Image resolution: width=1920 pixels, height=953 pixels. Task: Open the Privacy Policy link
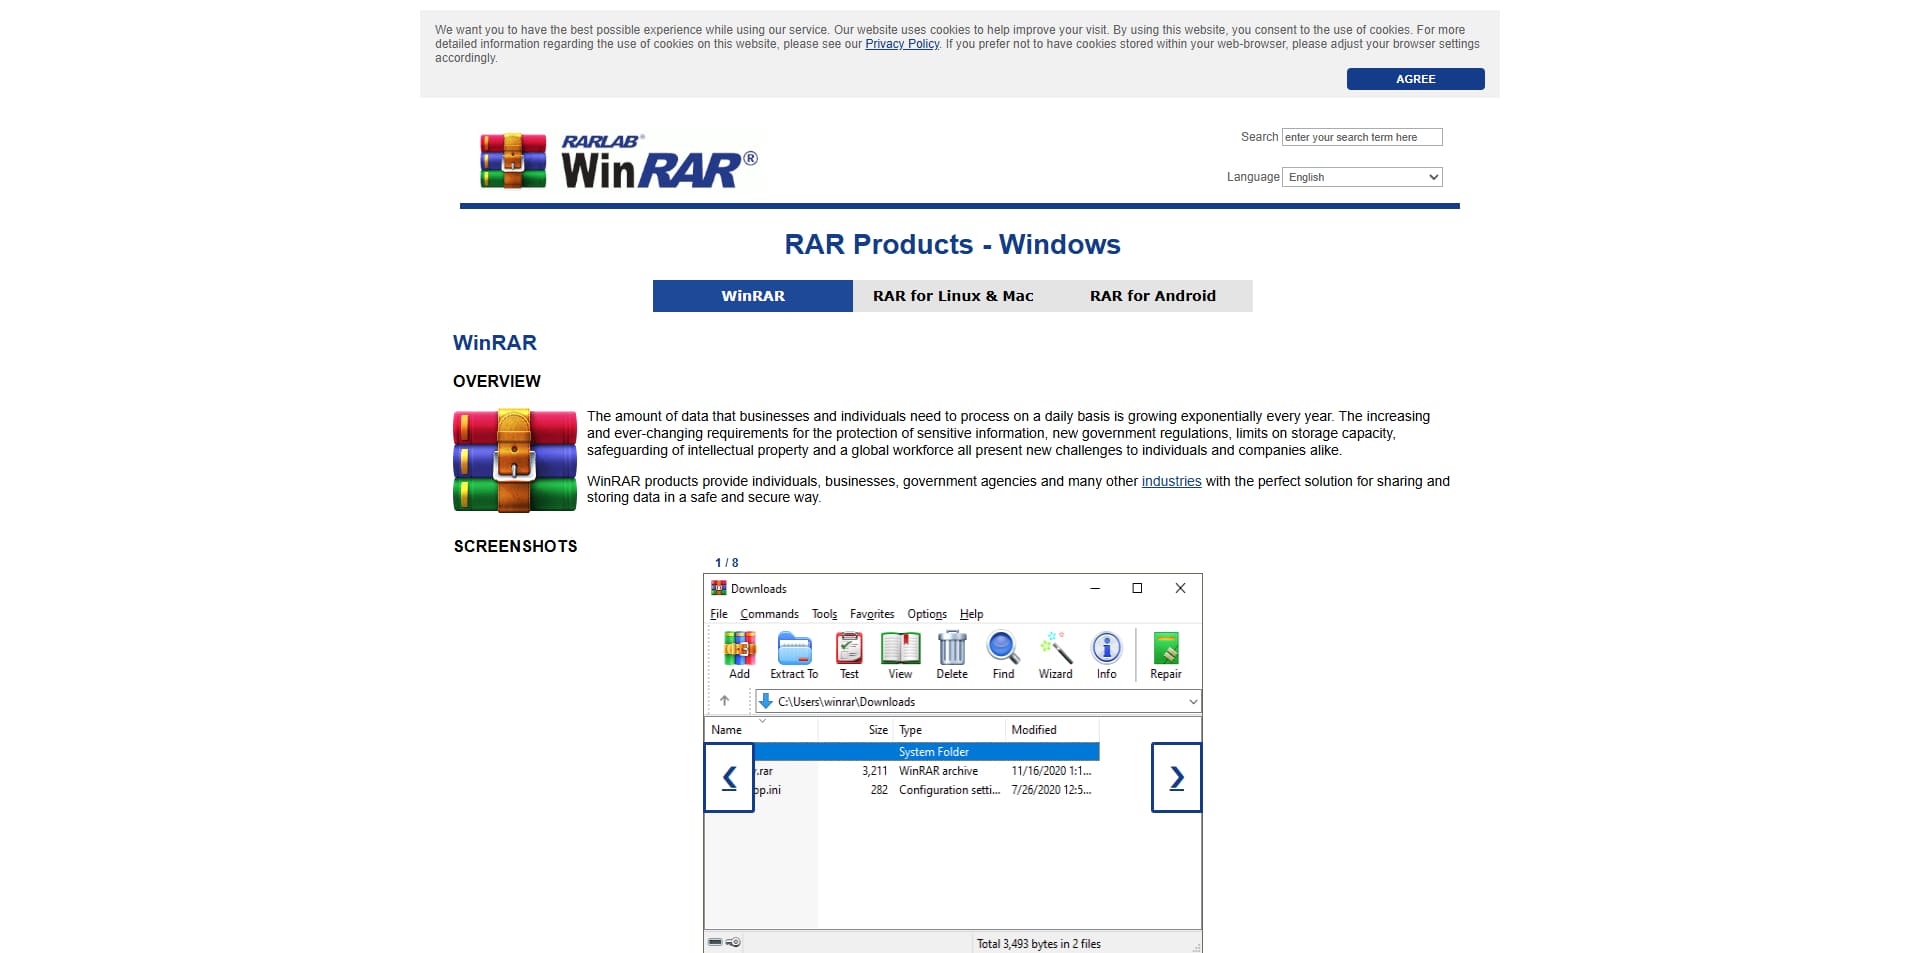(x=902, y=44)
